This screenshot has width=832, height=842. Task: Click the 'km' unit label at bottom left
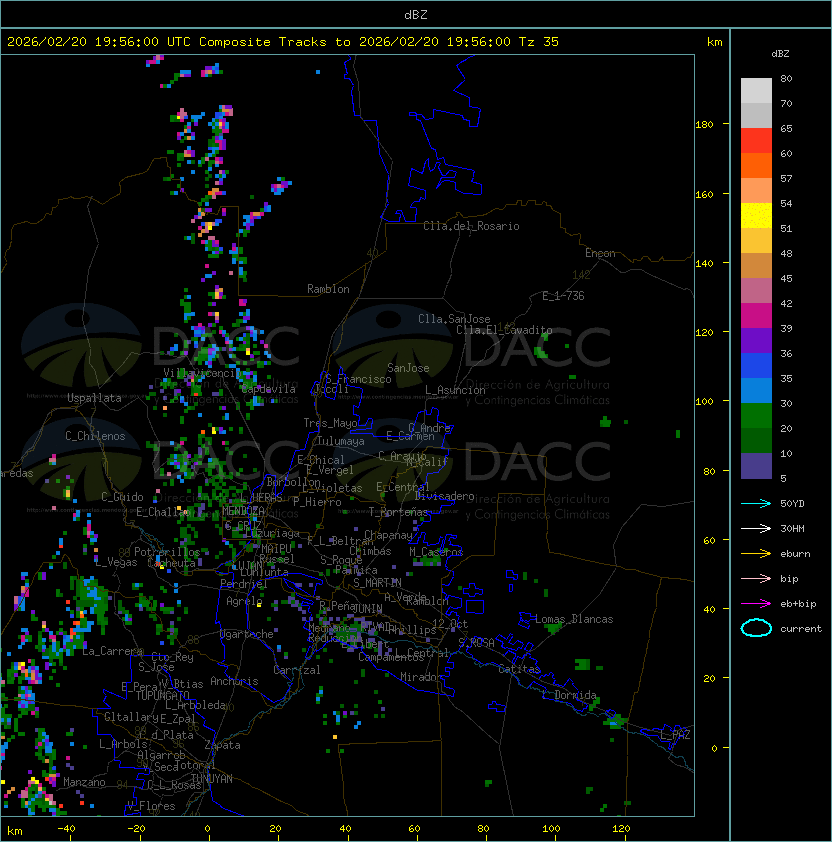[x=15, y=831]
